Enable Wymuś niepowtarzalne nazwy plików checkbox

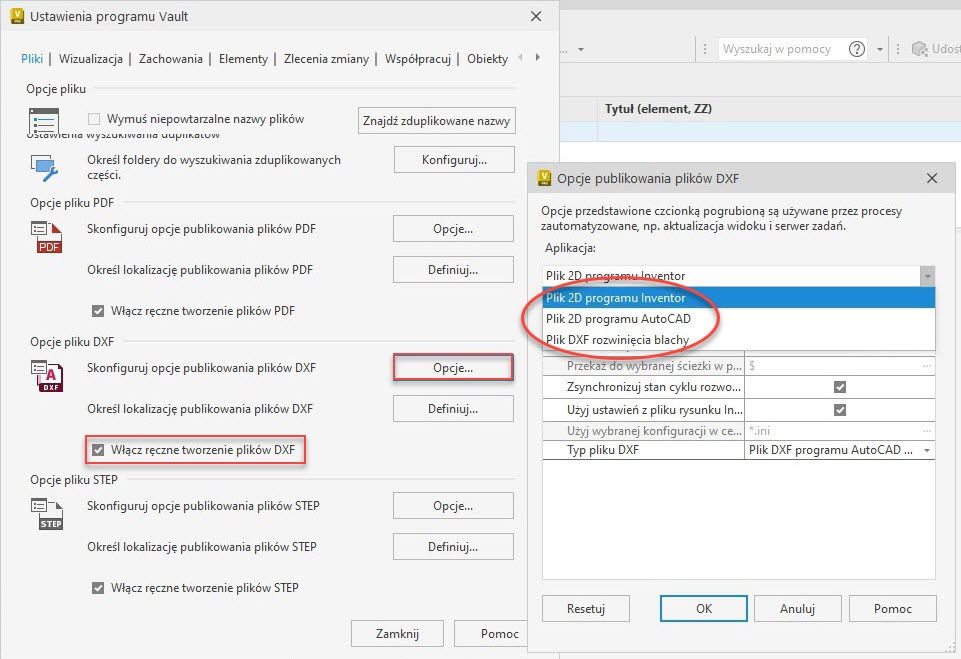click(x=94, y=119)
